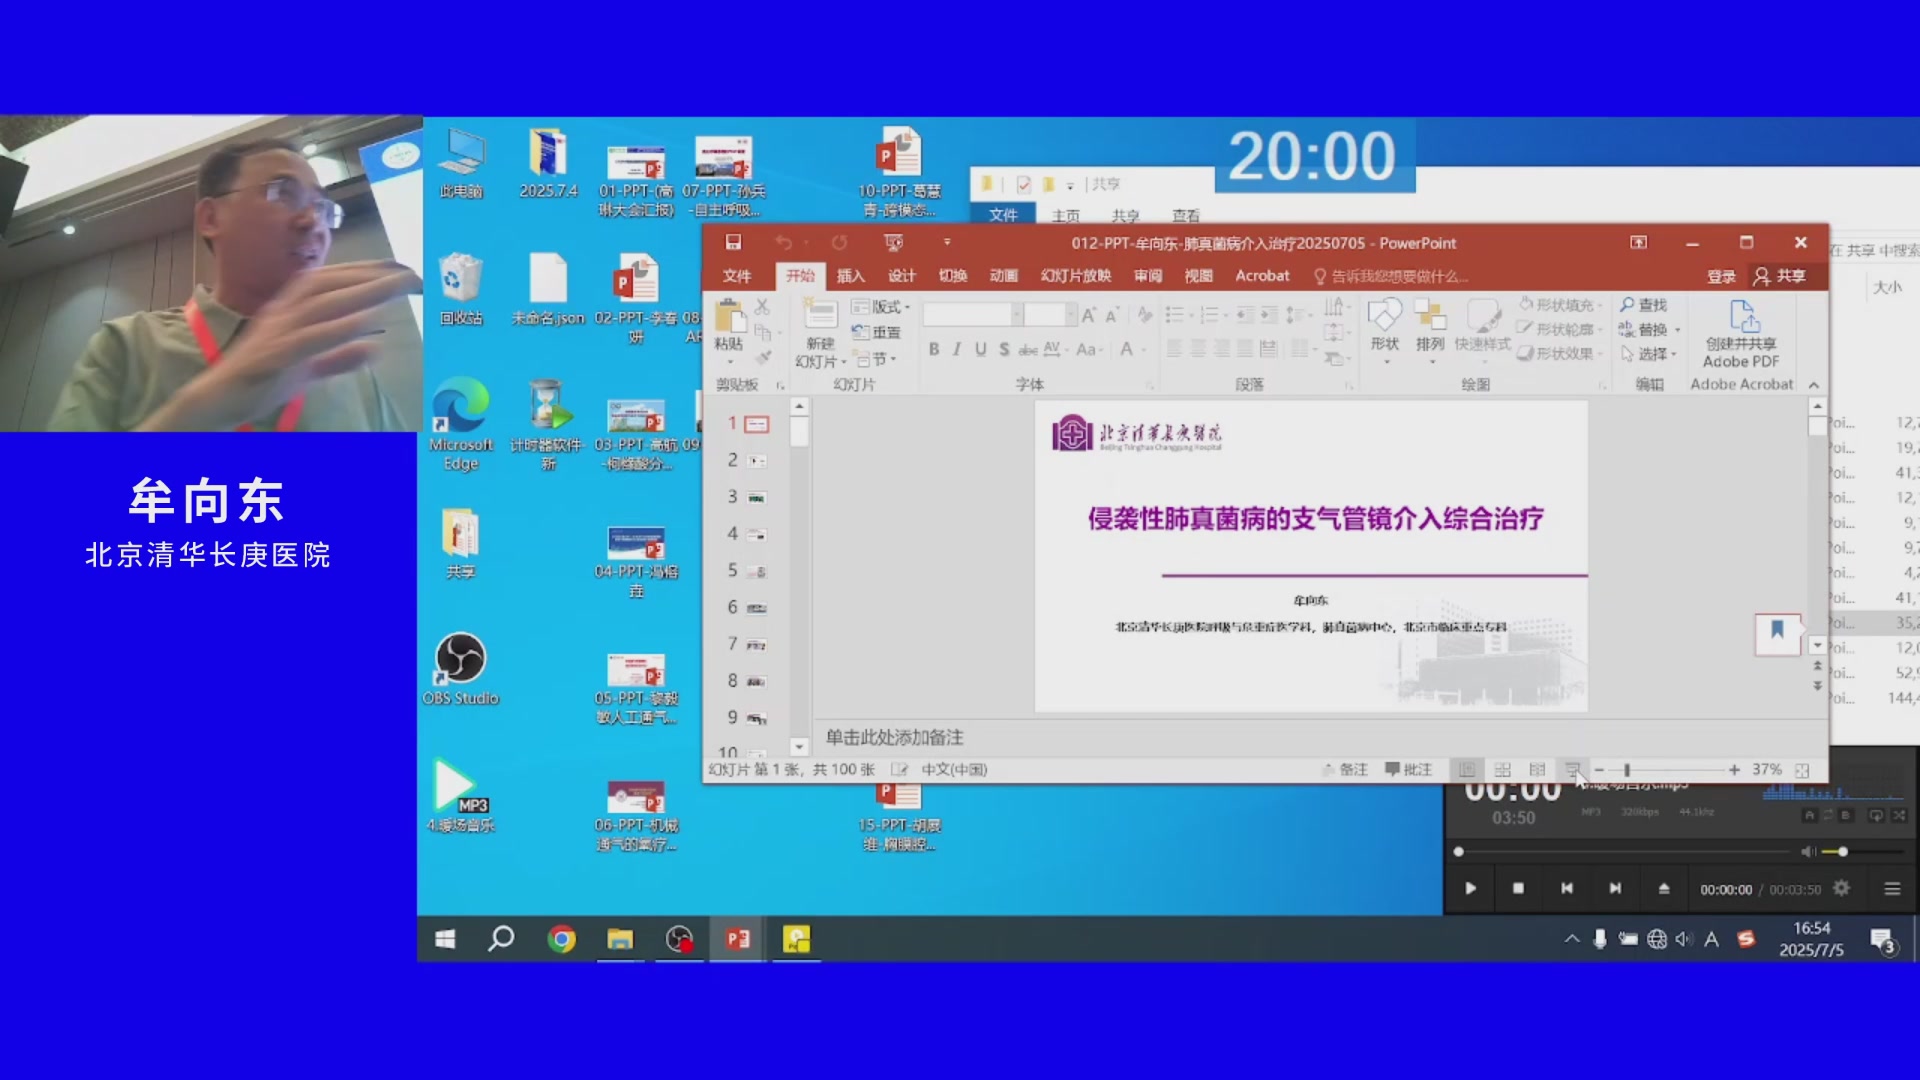Click the Share (共享) button in PowerPoint
This screenshot has height=1080, width=1920.
[1780, 276]
